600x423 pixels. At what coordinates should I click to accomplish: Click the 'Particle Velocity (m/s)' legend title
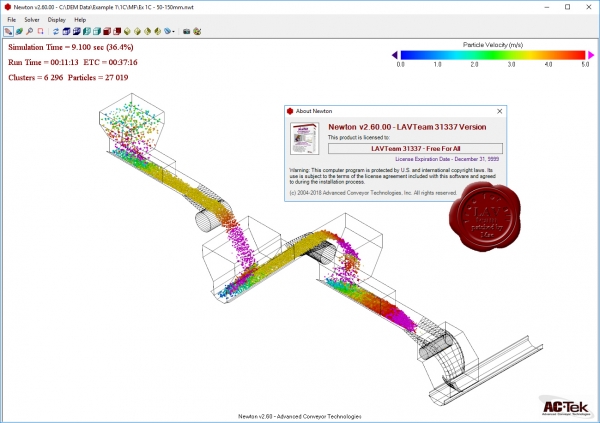point(493,45)
